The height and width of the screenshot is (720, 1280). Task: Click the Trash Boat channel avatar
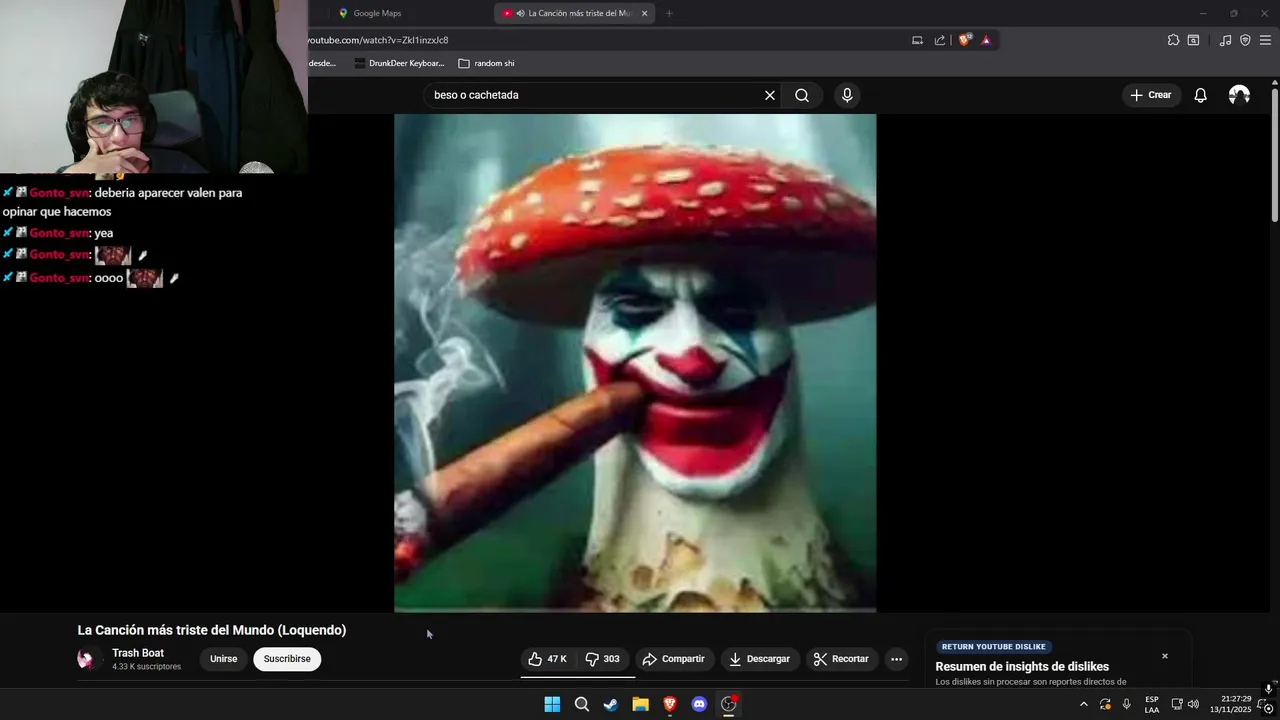(89, 659)
